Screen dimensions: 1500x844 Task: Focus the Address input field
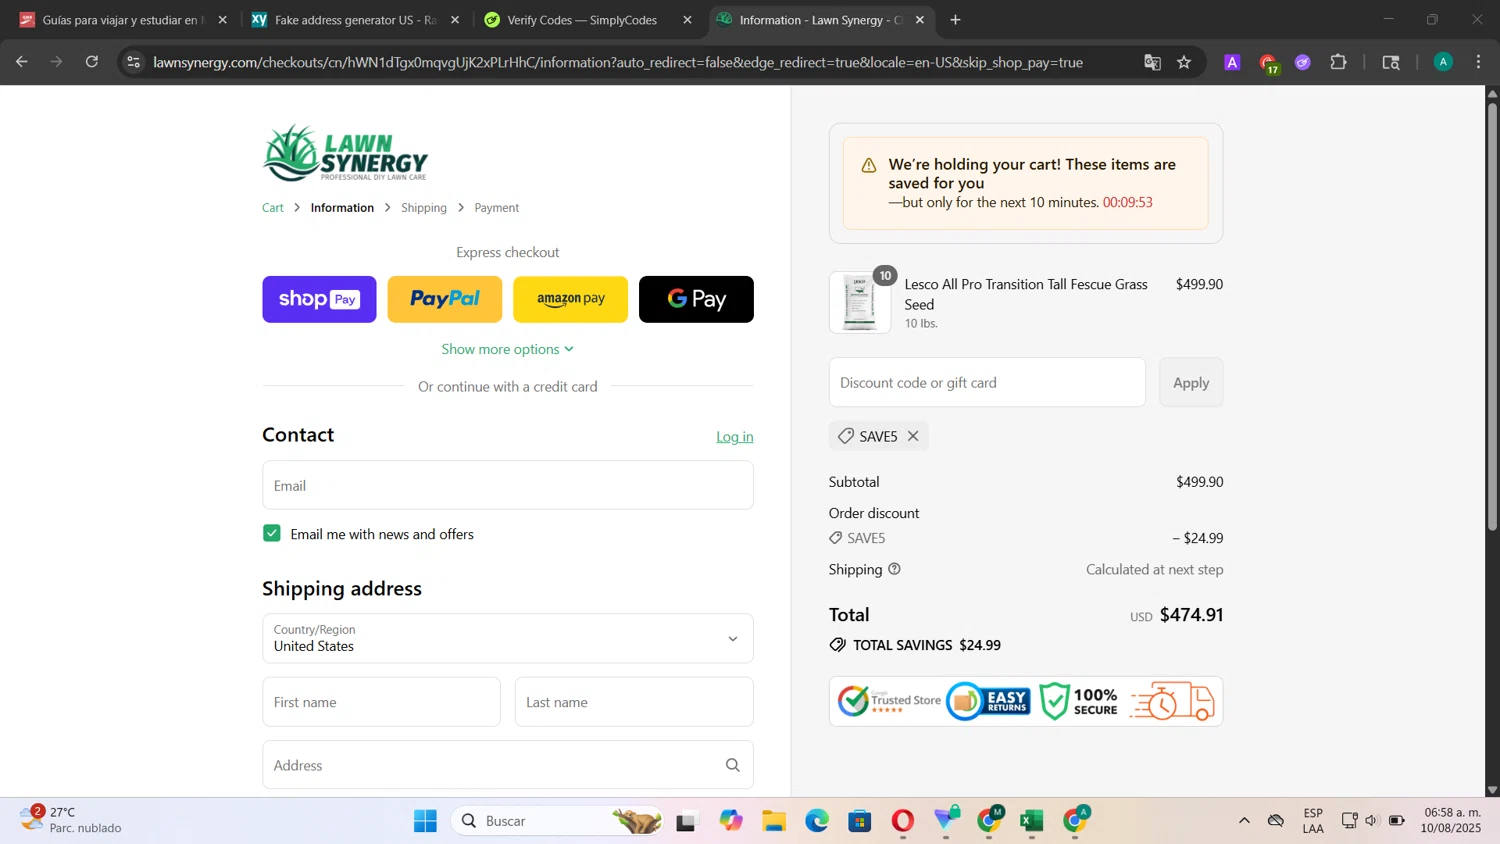click(508, 765)
